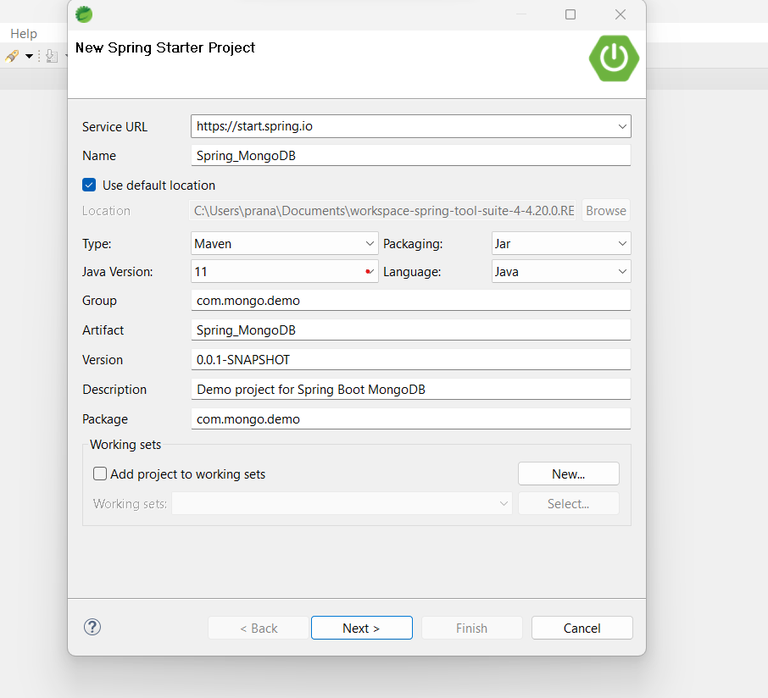Click the pin toolbar icon below Help
768x698 pixels.
[x=13, y=56]
